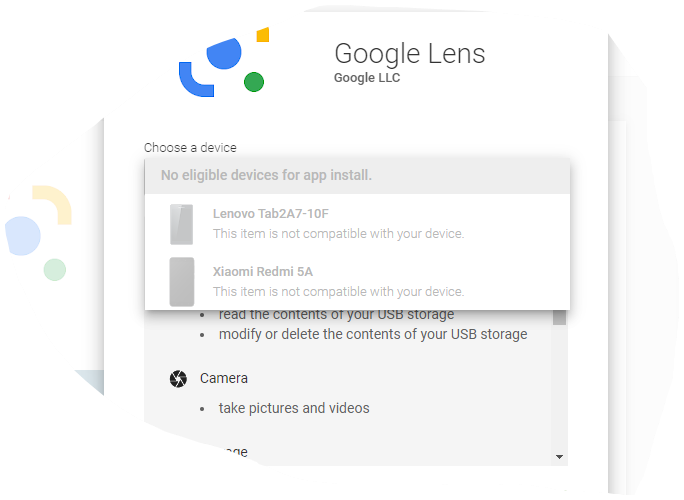Screen dimensions: 684x500
Task: Click the permissions list scrollbar thumb
Action: coord(559,318)
